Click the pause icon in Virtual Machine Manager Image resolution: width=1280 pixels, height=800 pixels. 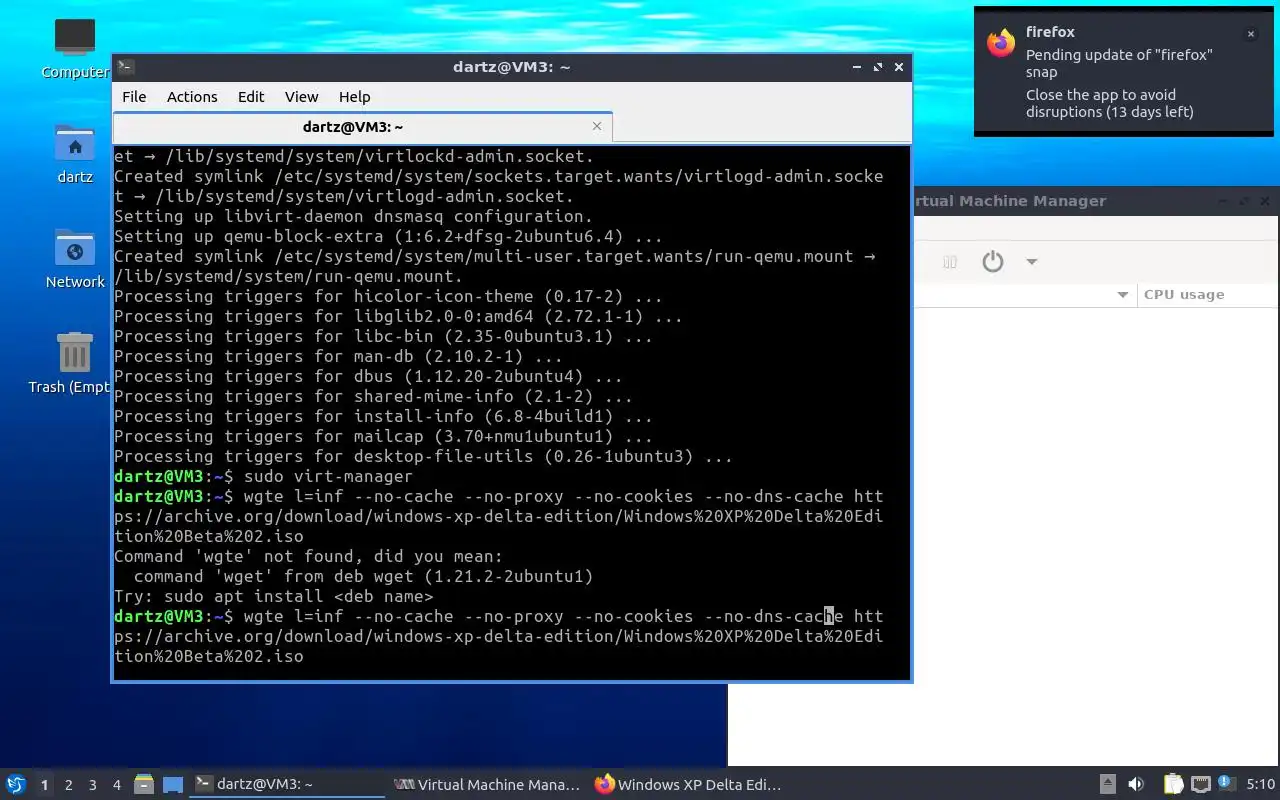(x=950, y=262)
